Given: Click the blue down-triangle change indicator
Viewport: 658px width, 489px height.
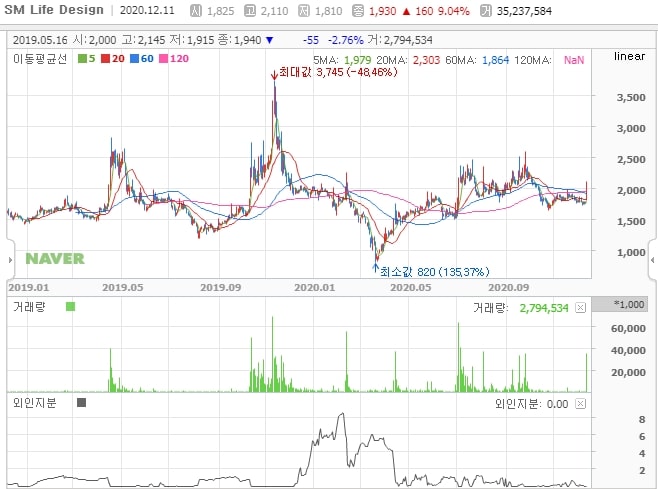Looking at the screenshot, I should 269,41.
